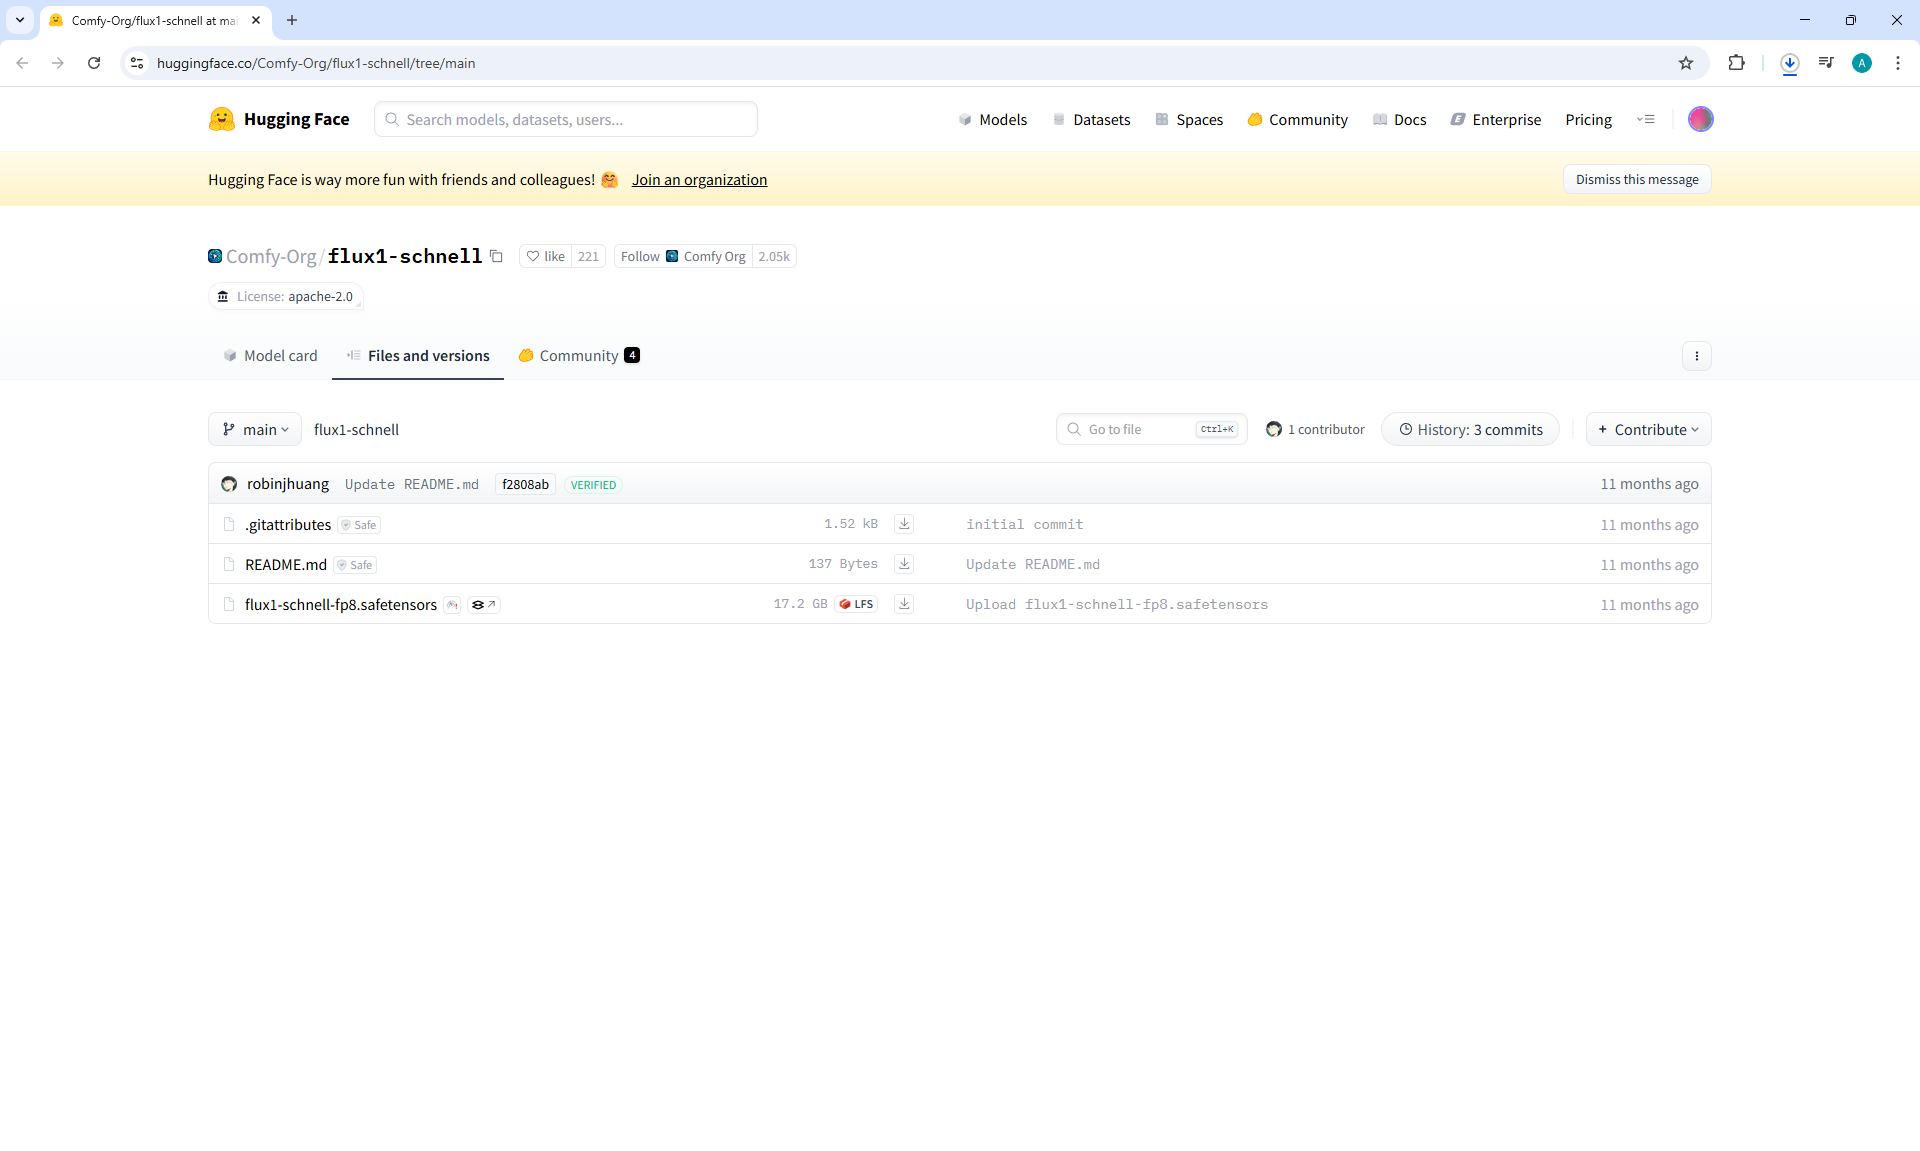Focus the Go to file search field
This screenshot has width=1920, height=1151.
pos(1138,429)
